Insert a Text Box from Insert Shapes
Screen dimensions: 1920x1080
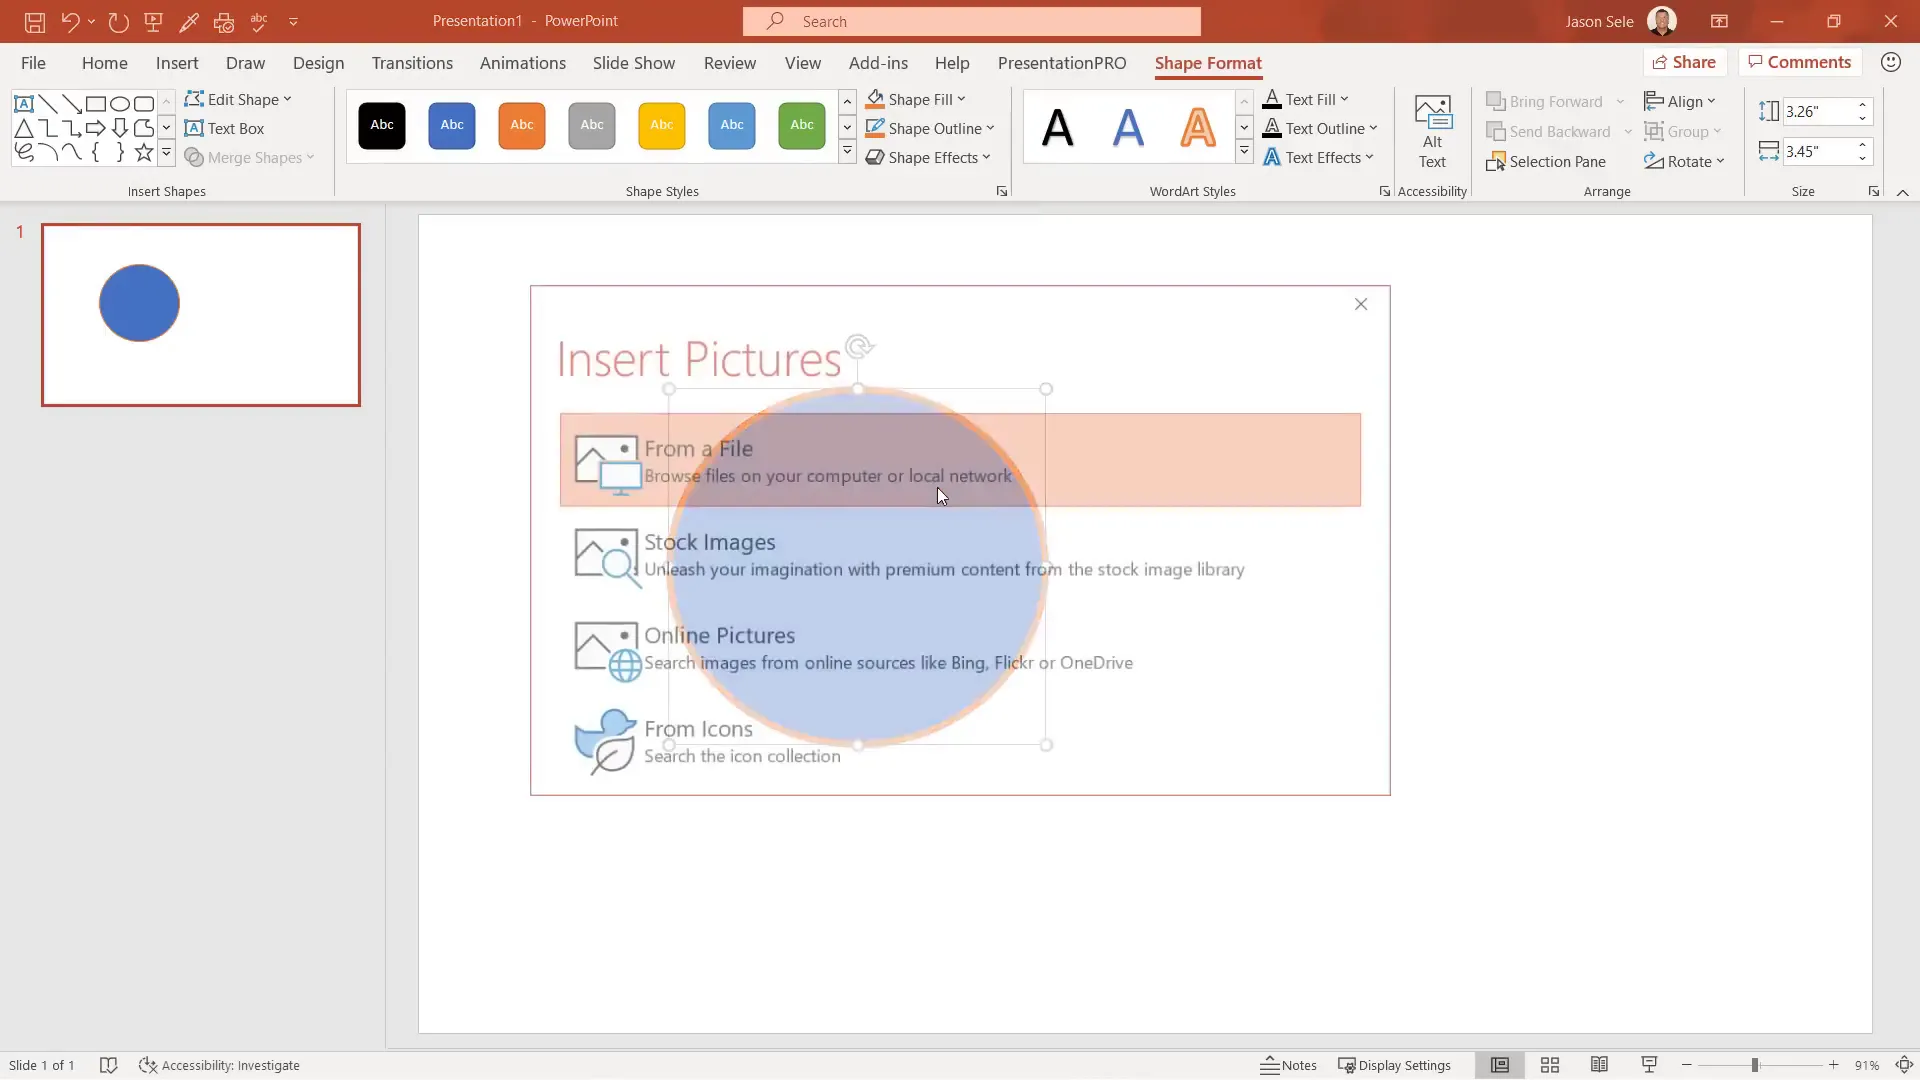225,128
